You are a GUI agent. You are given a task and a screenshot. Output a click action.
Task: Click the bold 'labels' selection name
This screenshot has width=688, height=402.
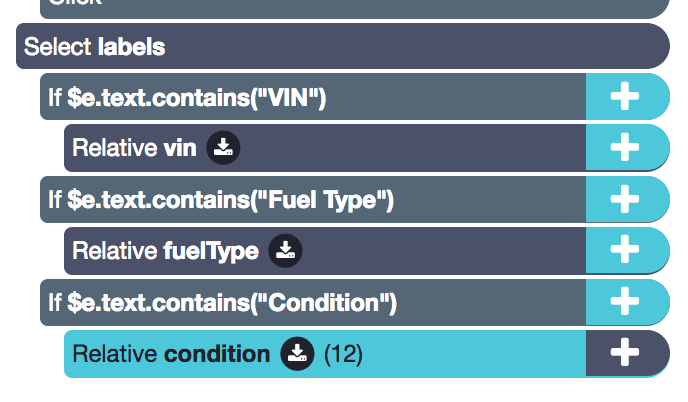tap(131, 47)
